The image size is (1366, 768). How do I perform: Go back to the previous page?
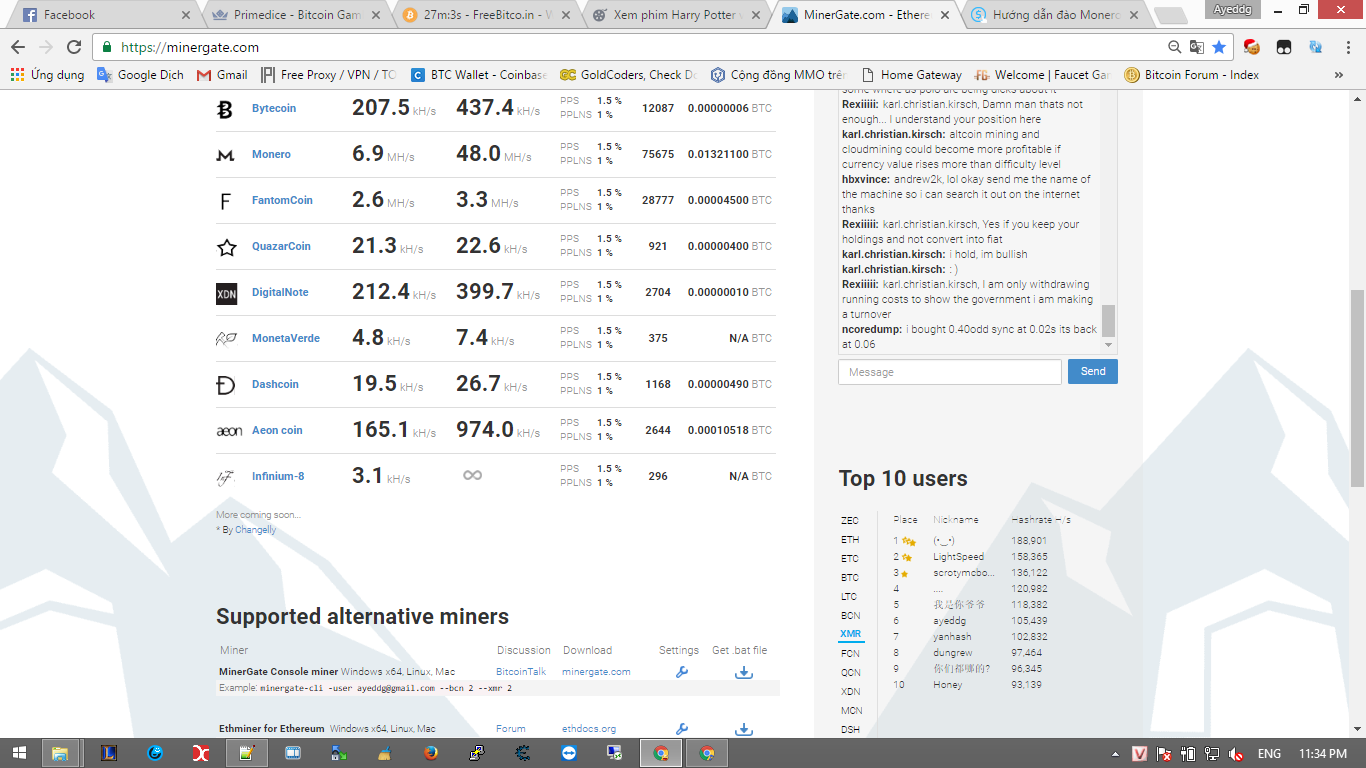pyautogui.click(x=18, y=47)
